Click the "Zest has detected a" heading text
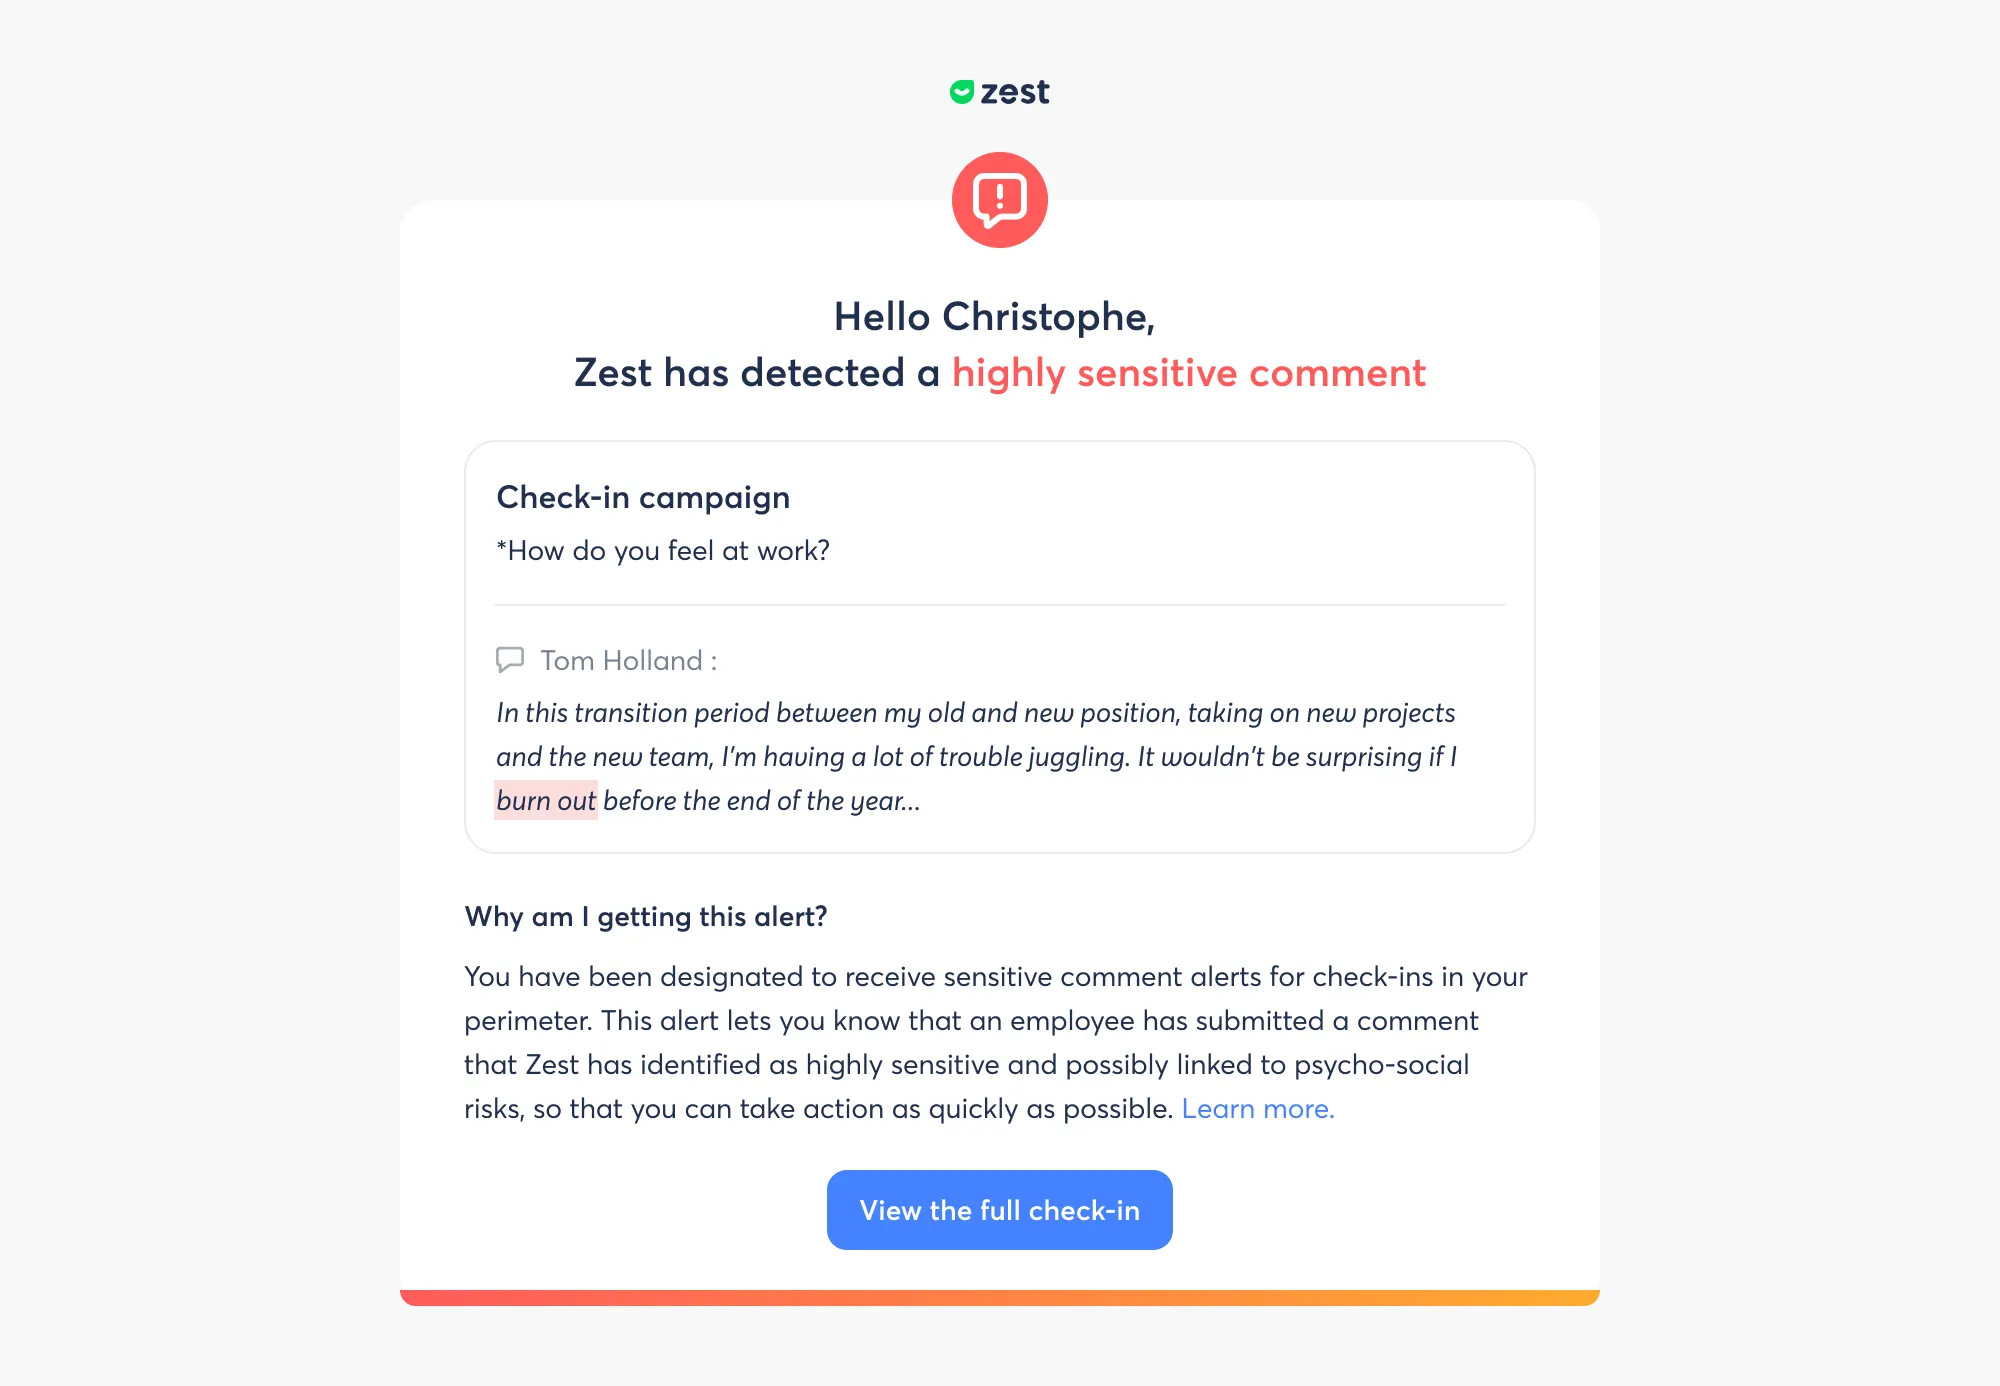Image resolution: width=2000 pixels, height=1386 pixels. coord(756,372)
